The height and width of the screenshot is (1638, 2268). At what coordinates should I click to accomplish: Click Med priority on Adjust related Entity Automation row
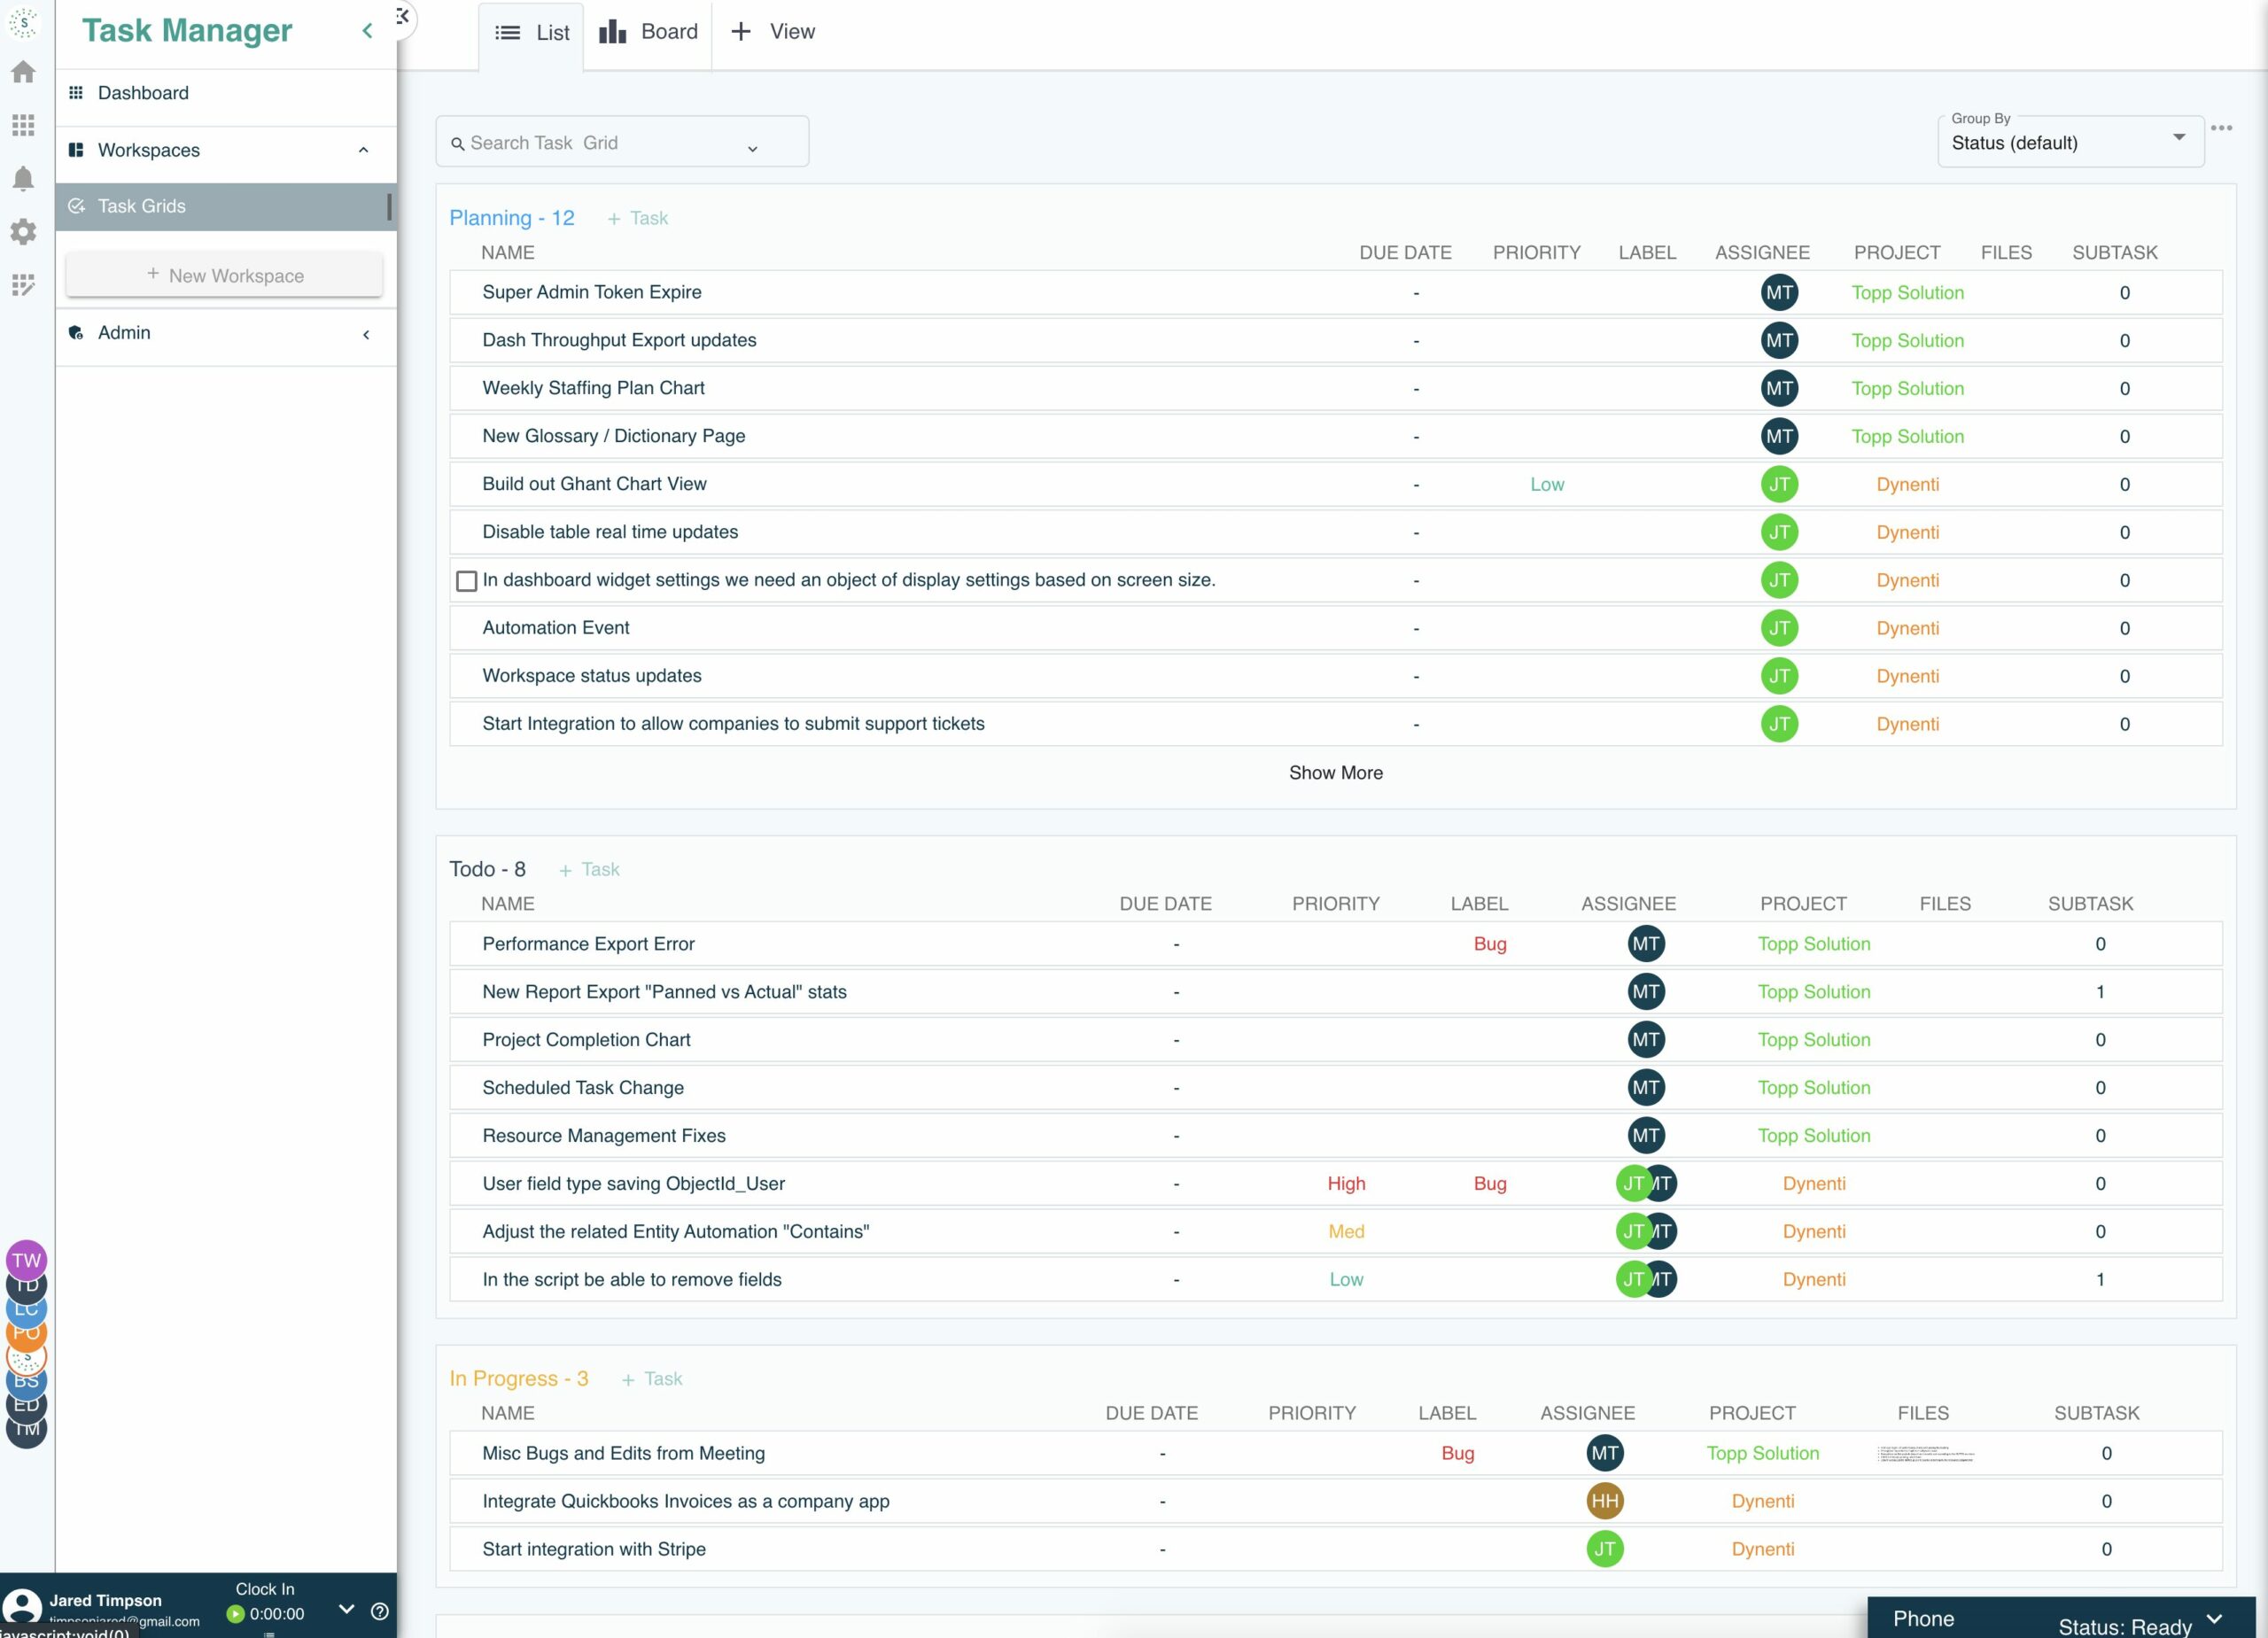(1346, 1232)
